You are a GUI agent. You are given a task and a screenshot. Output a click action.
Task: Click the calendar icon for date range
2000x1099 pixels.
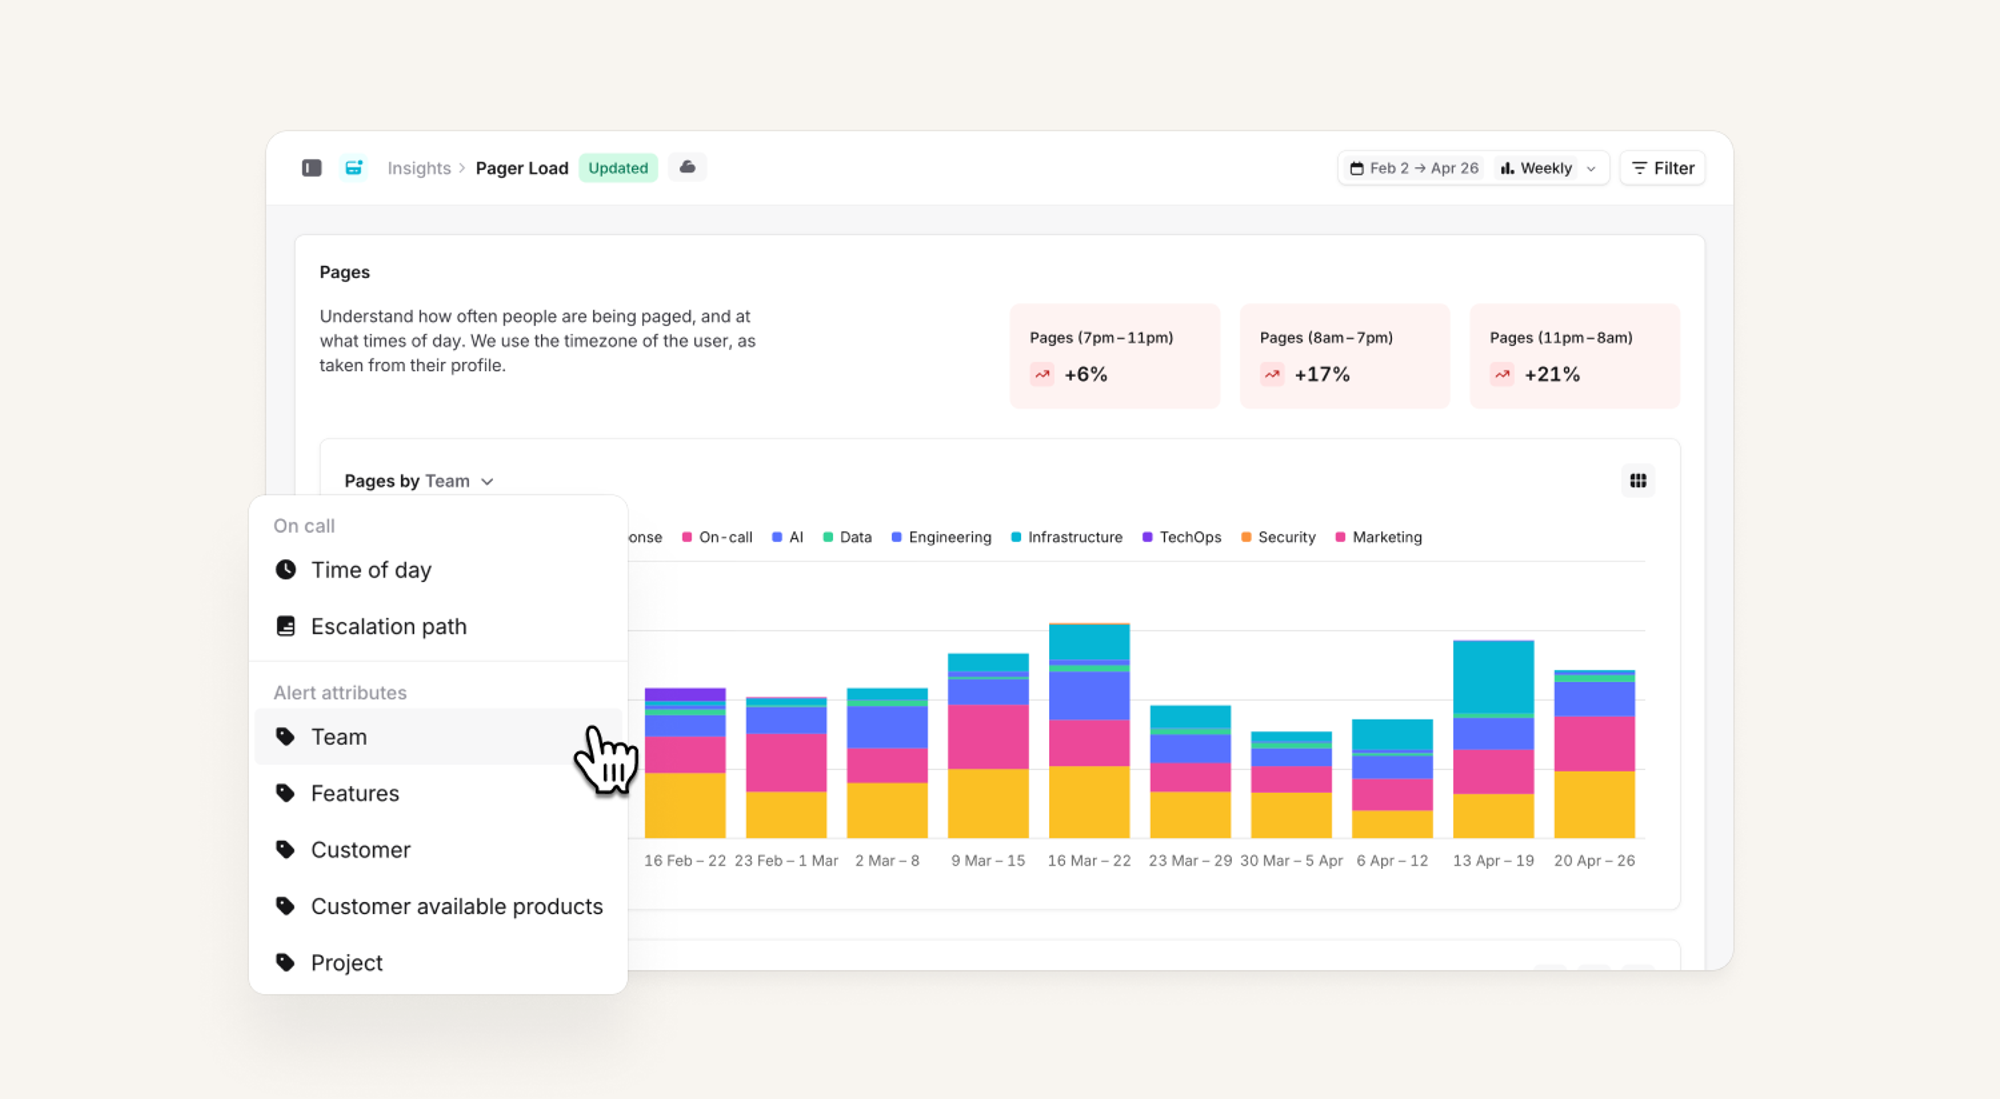coord(1356,168)
